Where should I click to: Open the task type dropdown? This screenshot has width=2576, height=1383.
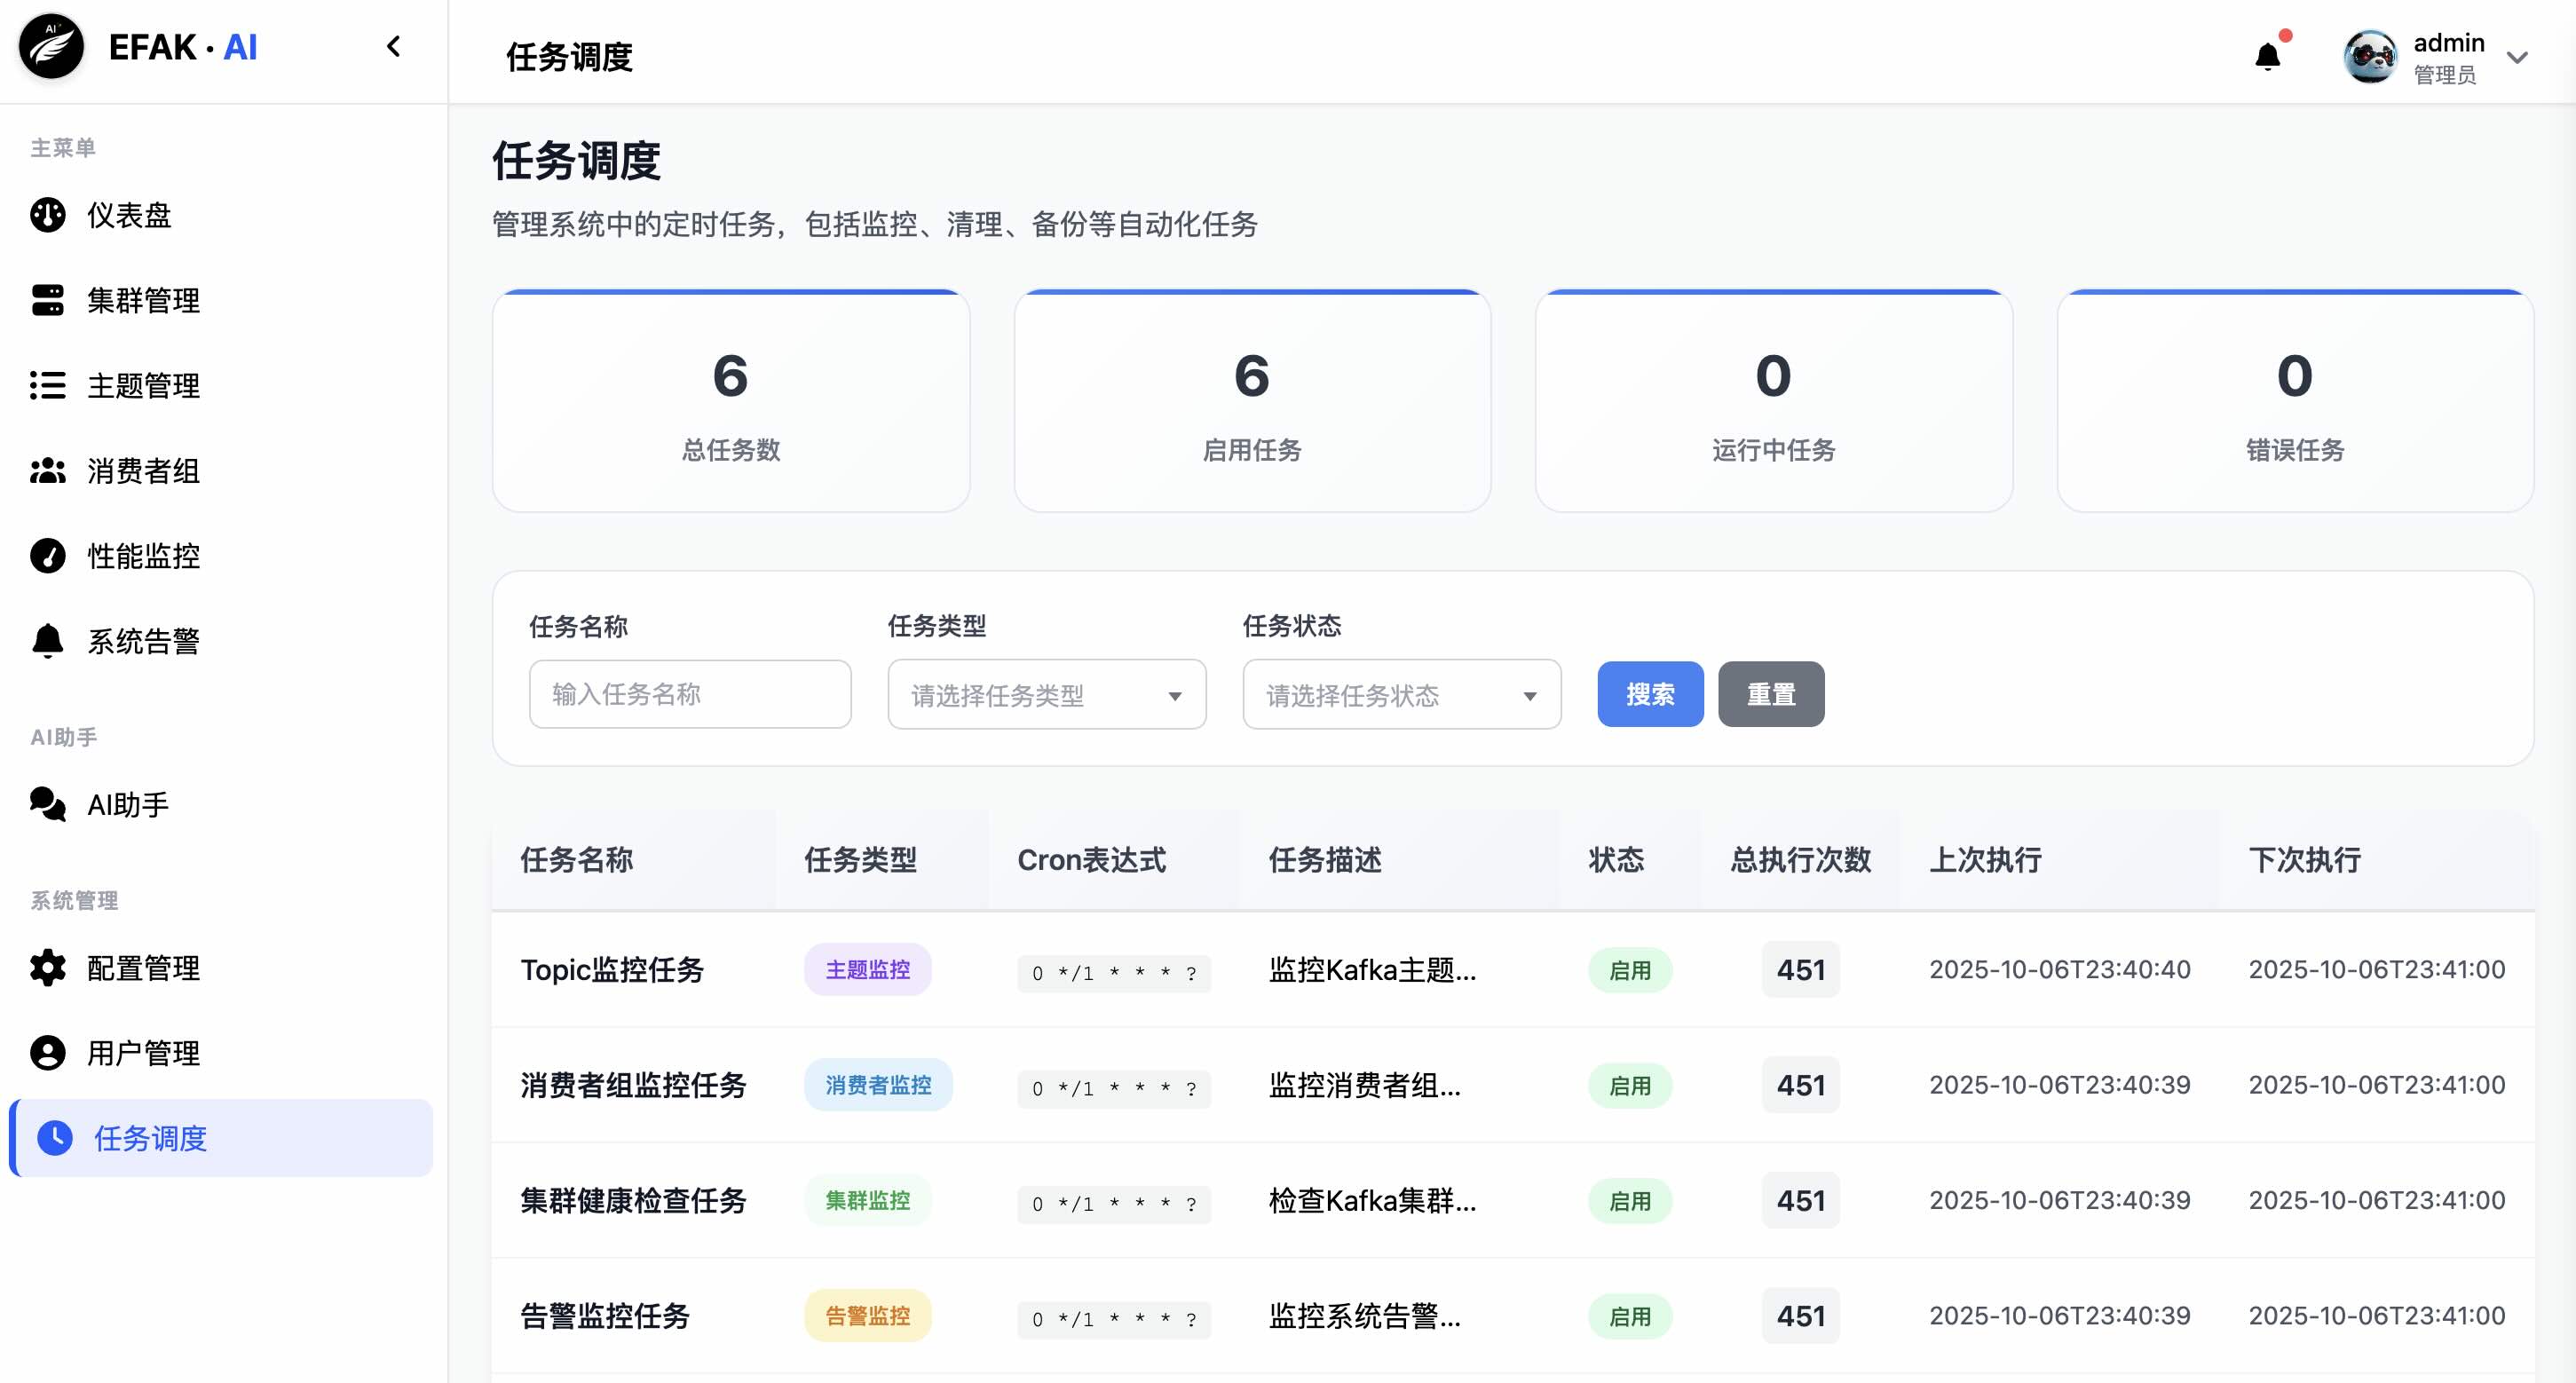tap(1046, 694)
